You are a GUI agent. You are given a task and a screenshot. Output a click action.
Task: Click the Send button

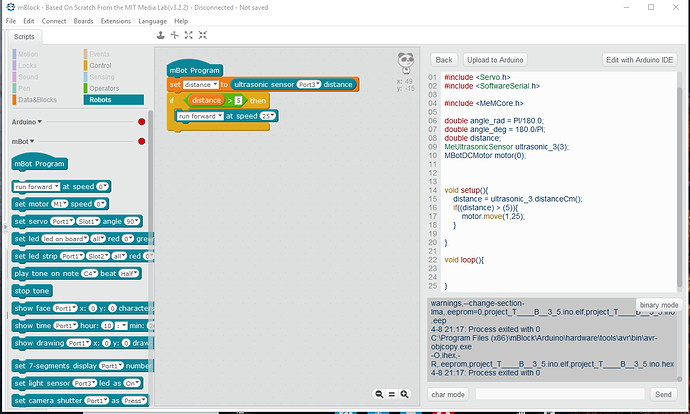[x=663, y=394]
